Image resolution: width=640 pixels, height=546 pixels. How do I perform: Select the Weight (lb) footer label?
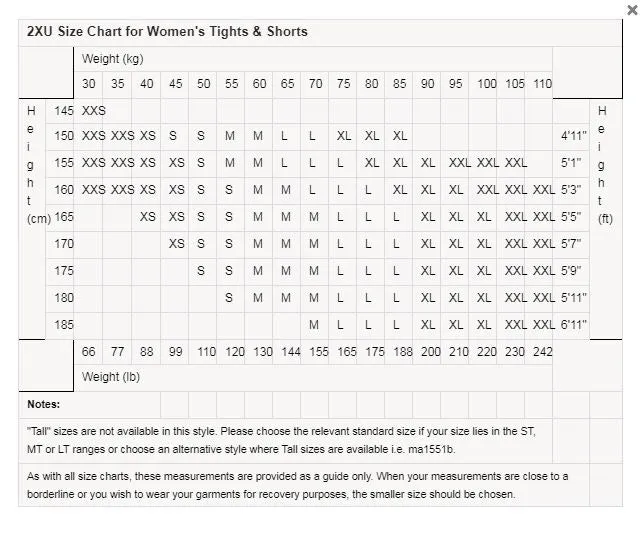pos(113,377)
